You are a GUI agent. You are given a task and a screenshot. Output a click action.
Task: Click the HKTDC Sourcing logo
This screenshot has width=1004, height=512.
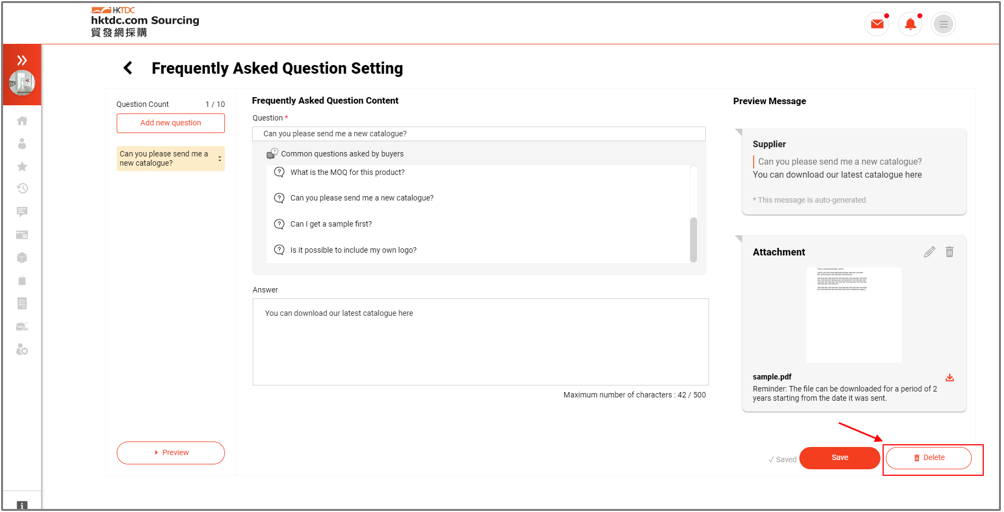point(145,22)
